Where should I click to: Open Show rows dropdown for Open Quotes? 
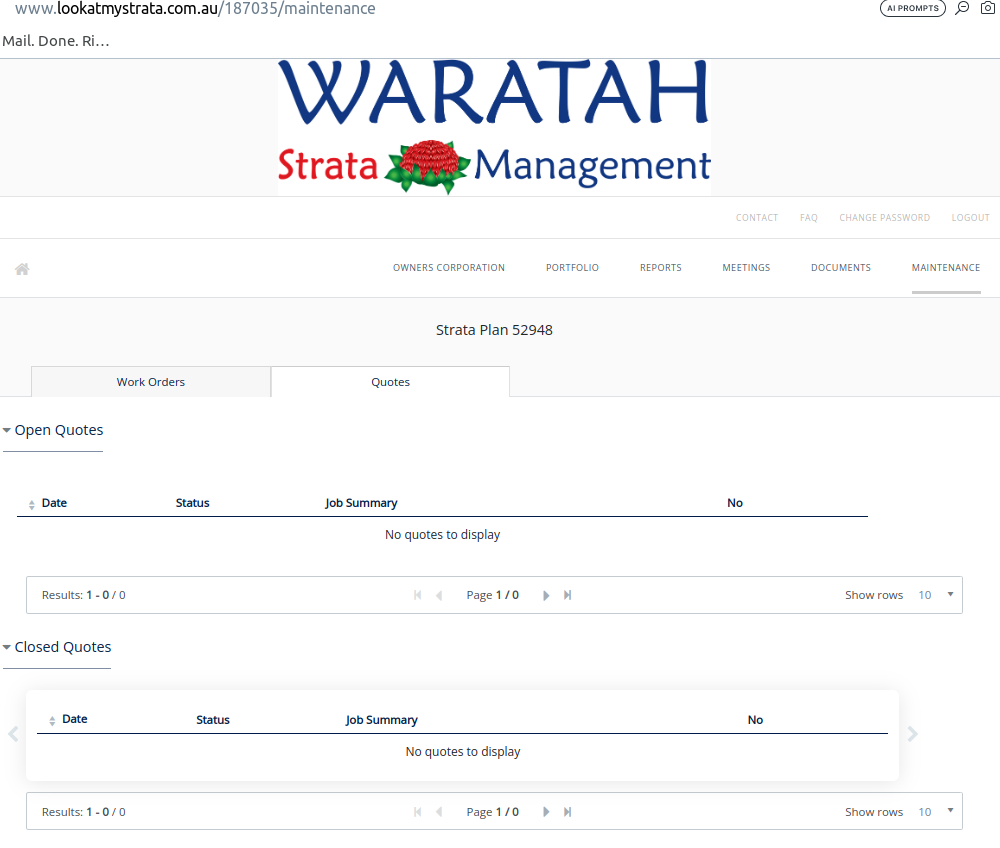[x=937, y=595]
